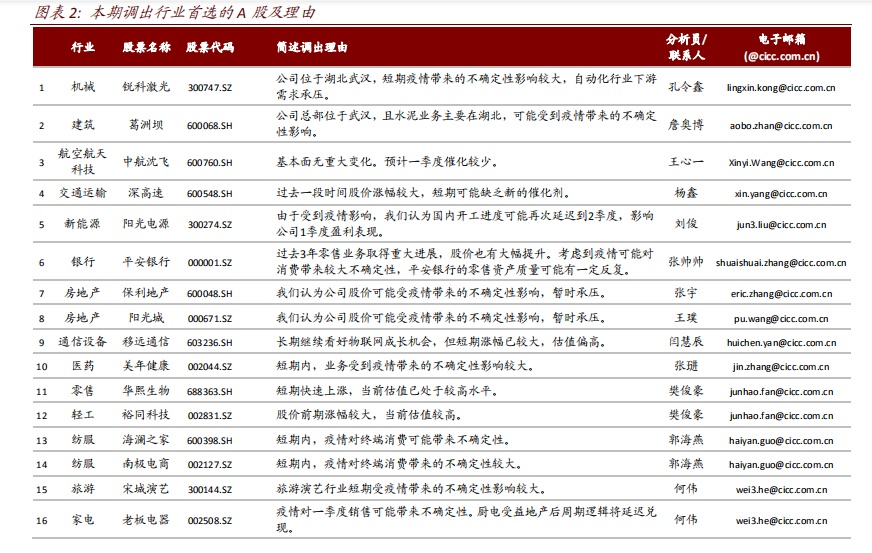The width and height of the screenshot is (872, 553).
Task: Click the 股票名称 column header
Action: [146, 47]
